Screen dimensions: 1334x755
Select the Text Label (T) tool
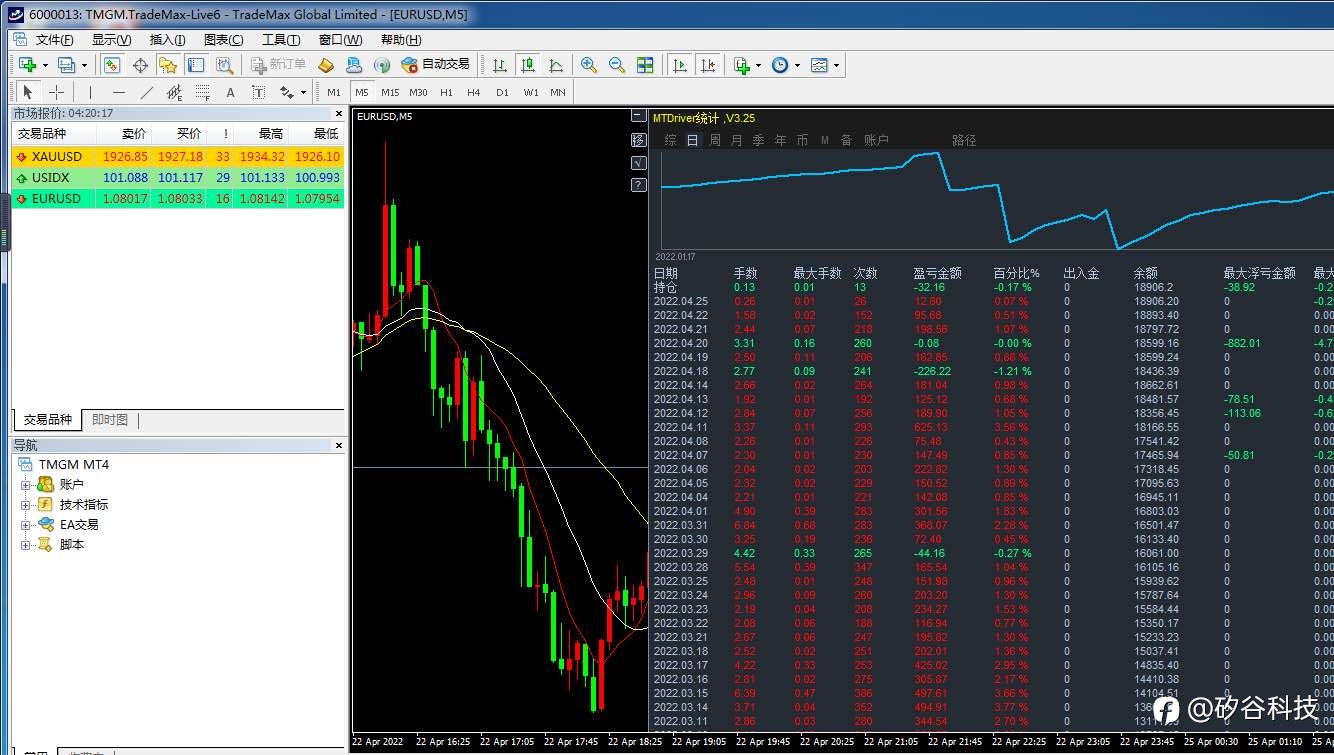click(x=258, y=92)
